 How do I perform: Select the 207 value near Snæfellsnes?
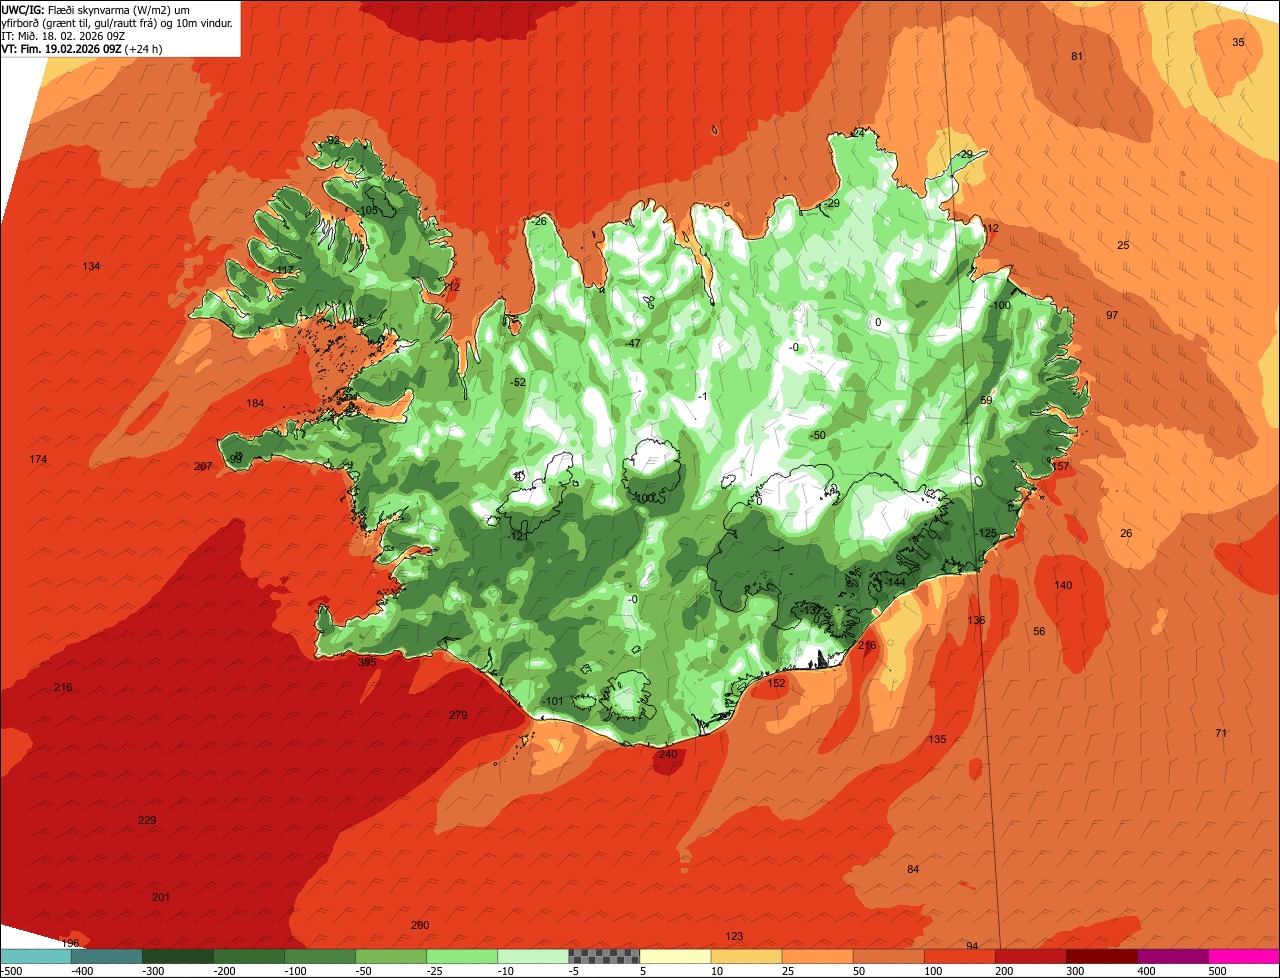[203, 467]
